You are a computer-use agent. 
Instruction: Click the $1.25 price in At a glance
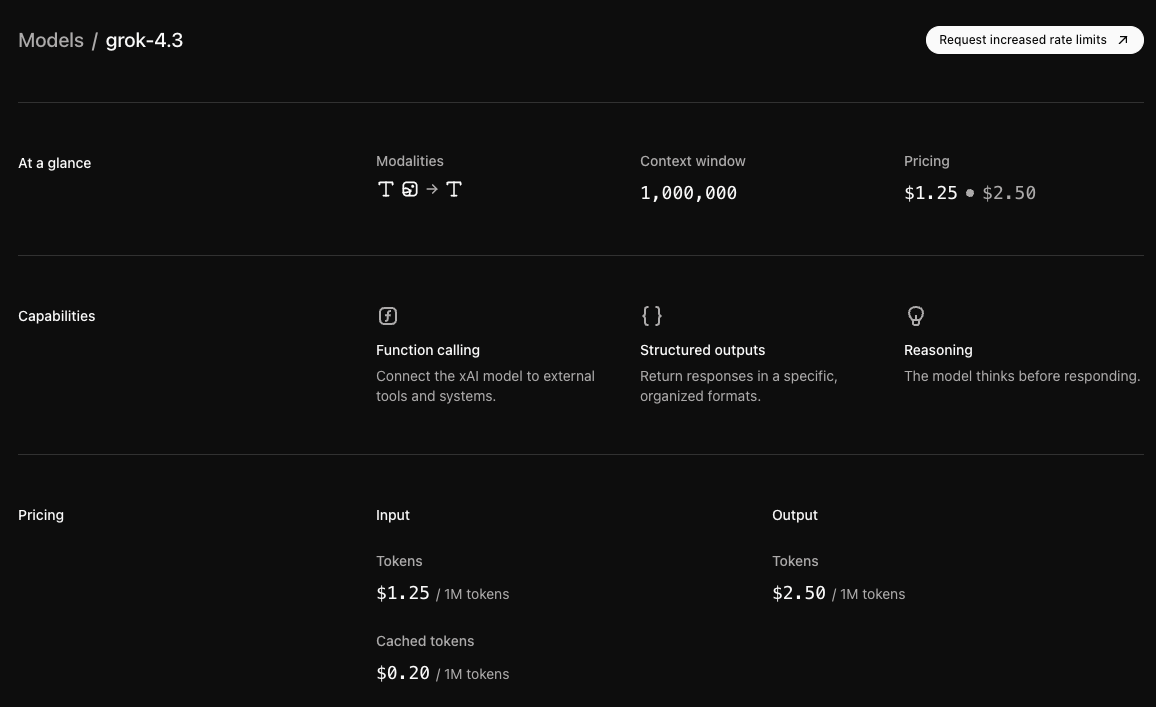click(x=930, y=193)
